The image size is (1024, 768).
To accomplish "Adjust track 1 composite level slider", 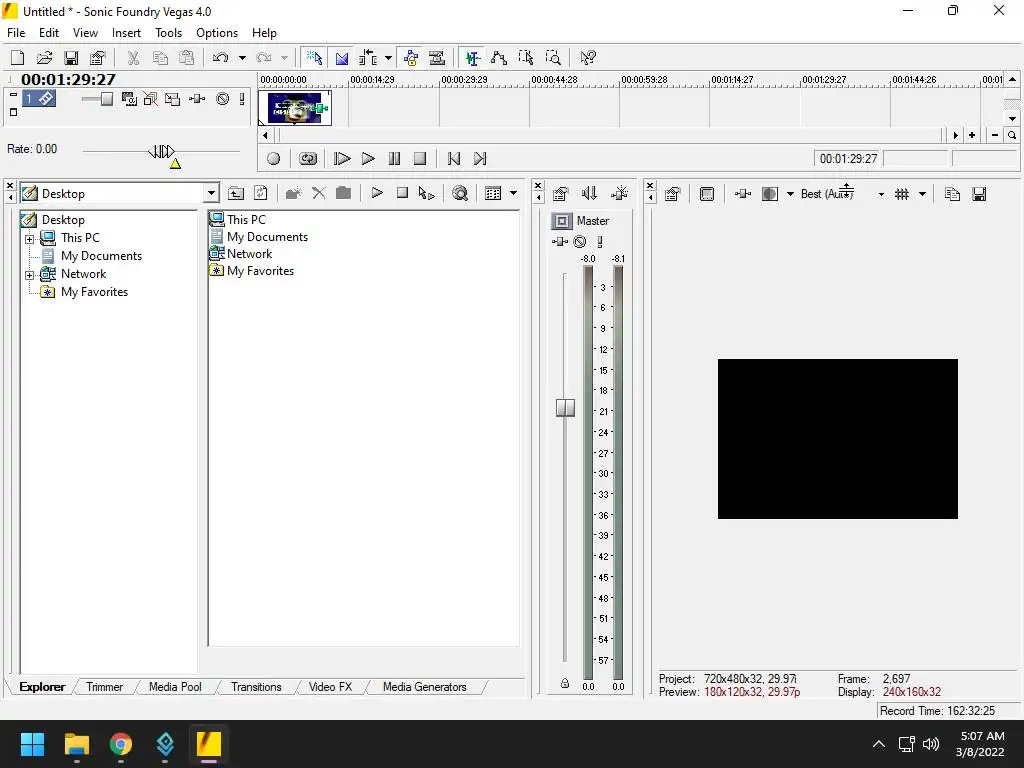I will tap(106, 99).
